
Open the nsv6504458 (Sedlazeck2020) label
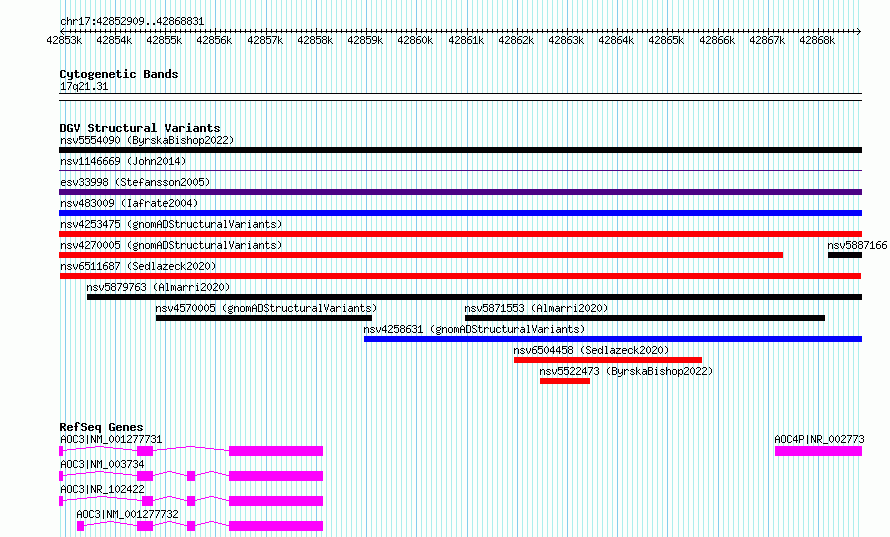pyautogui.click(x=591, y=350)
